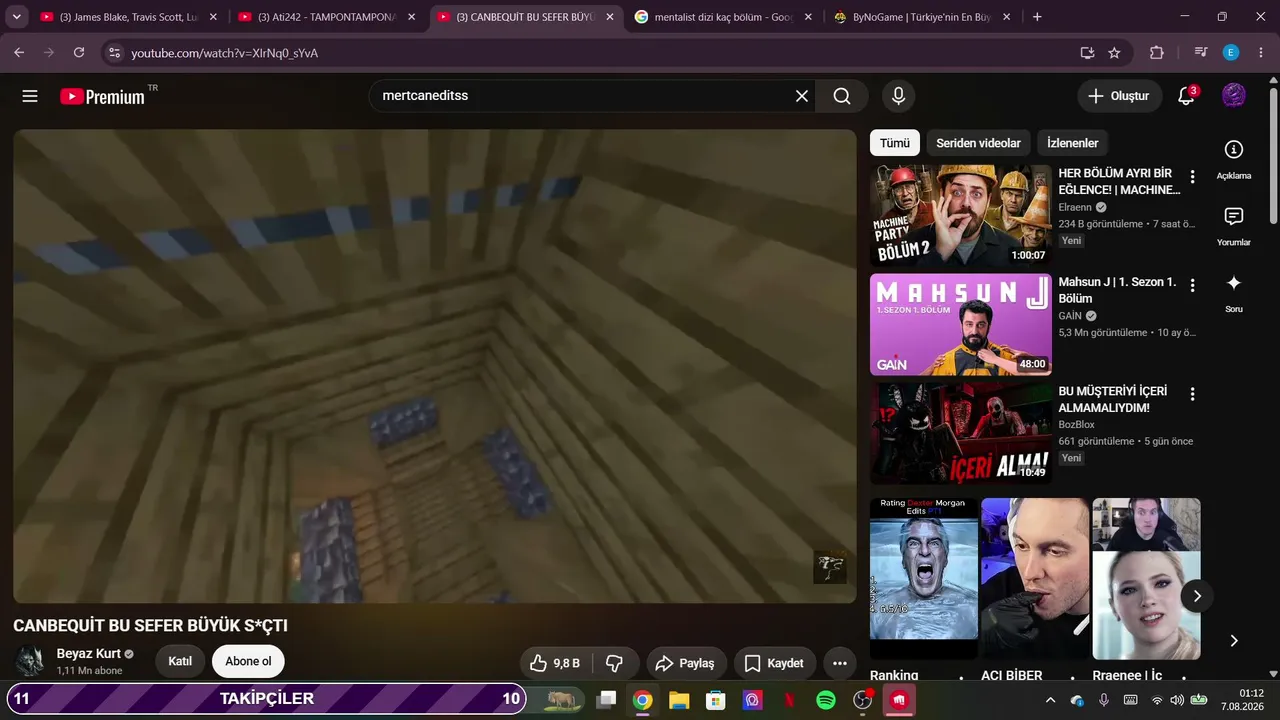Screen dimensions: 1280x720
Task: Bookmark this page with the star
Action: (x=1115, y=53)
